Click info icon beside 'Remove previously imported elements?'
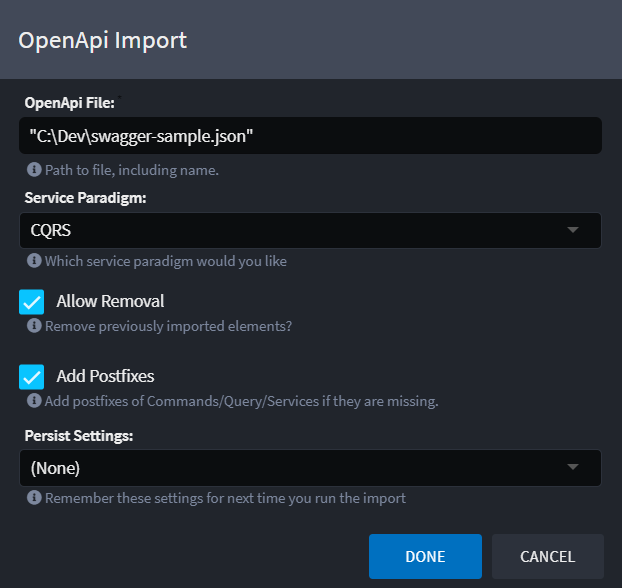Screen dimensions: 622x588 (x=34, y=326)
